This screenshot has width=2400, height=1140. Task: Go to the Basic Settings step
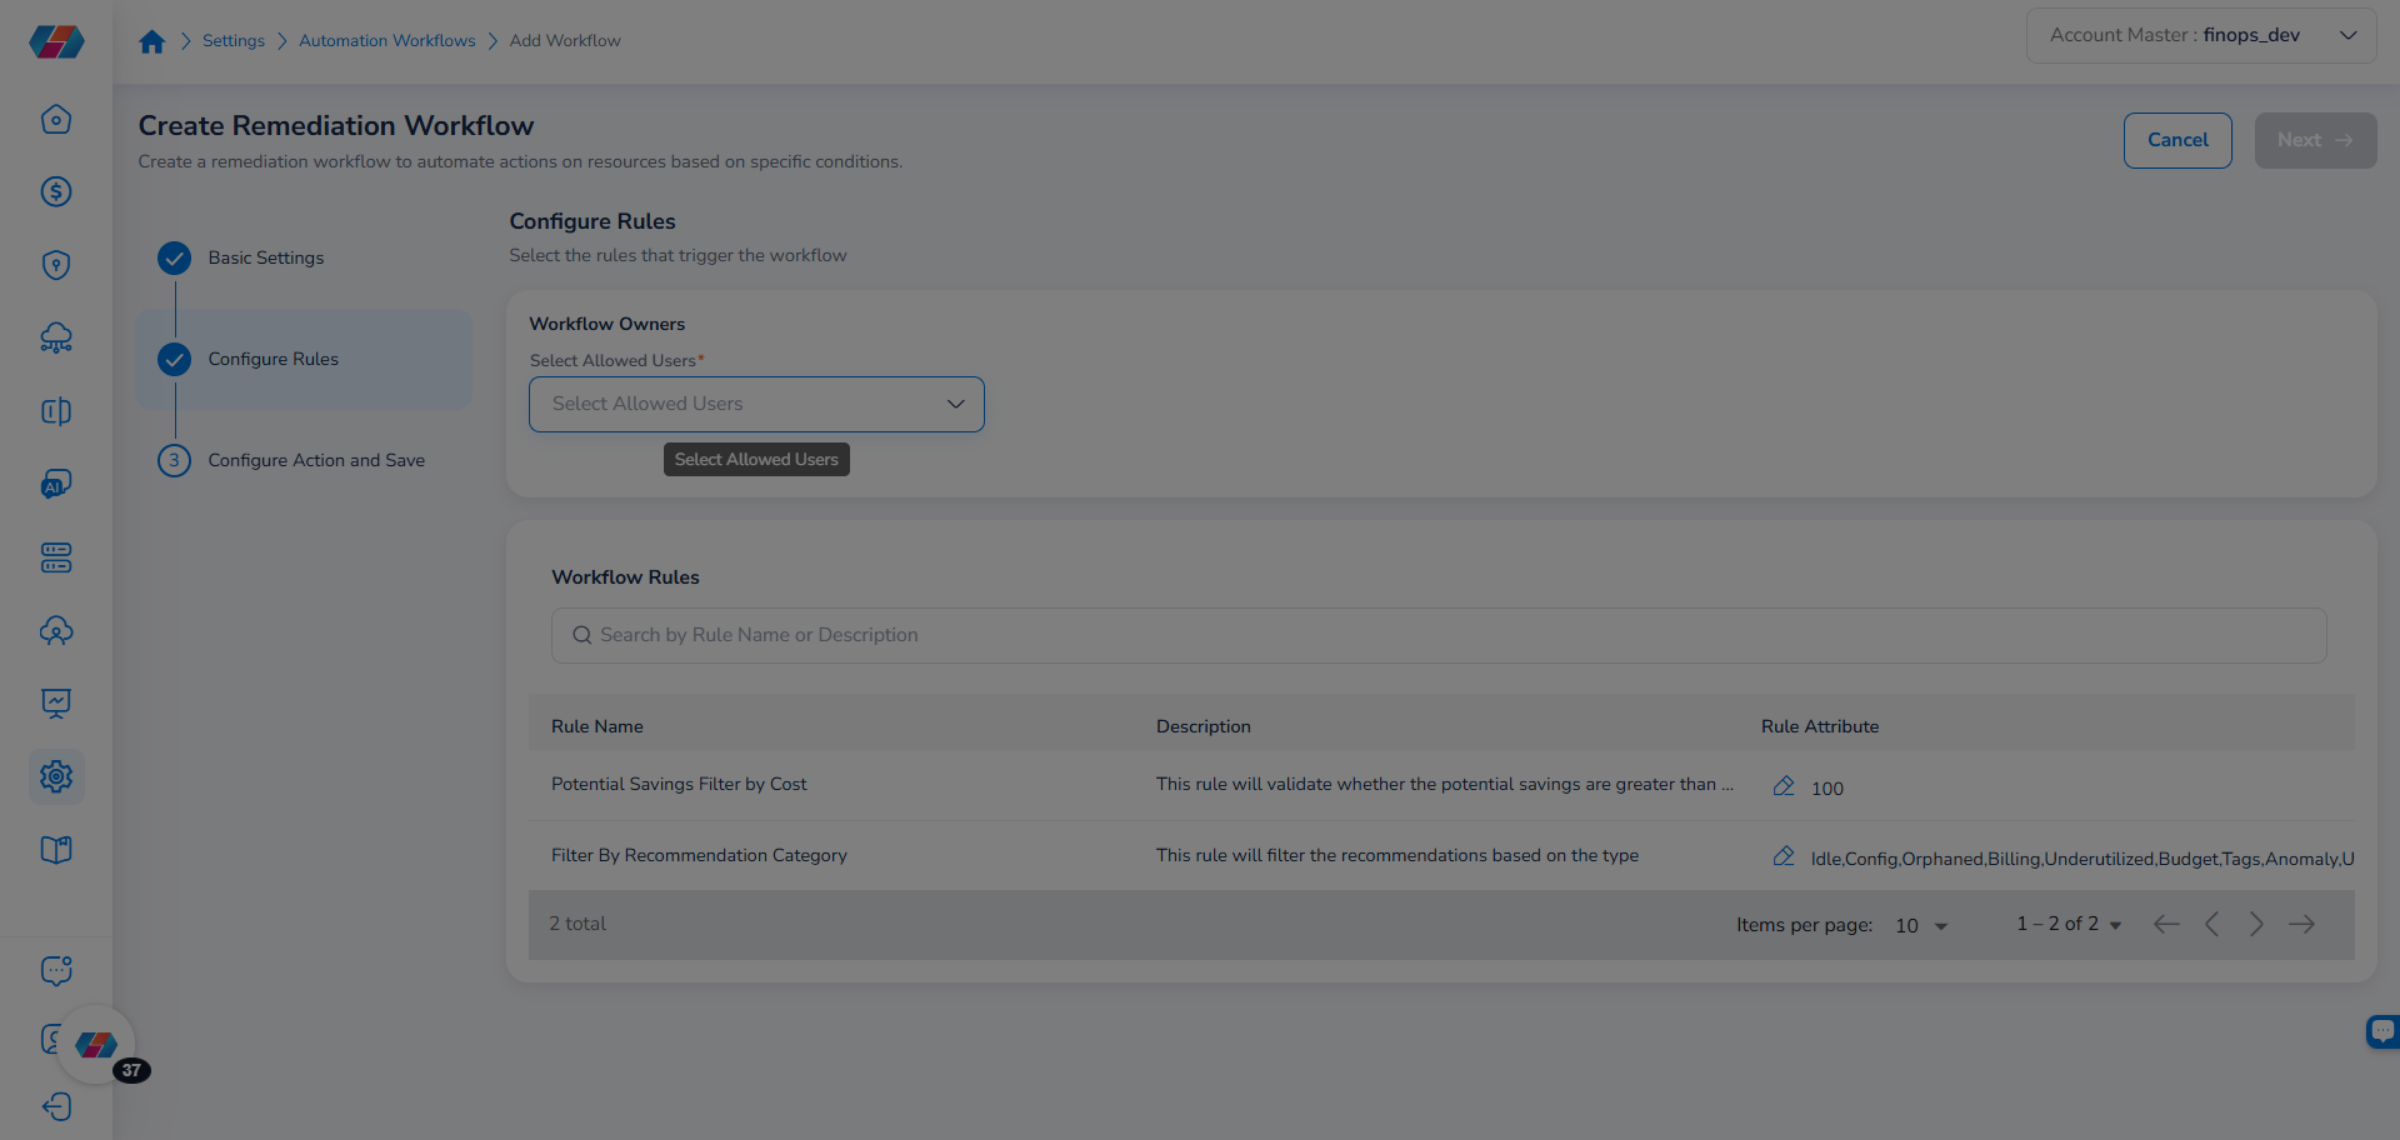point(265,258)
